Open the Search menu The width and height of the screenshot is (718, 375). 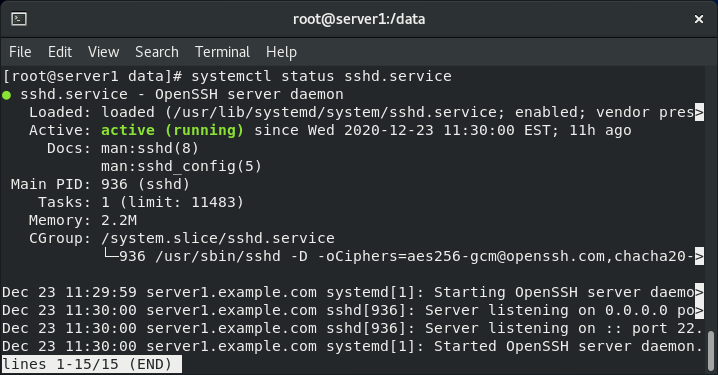coord(157,52)
